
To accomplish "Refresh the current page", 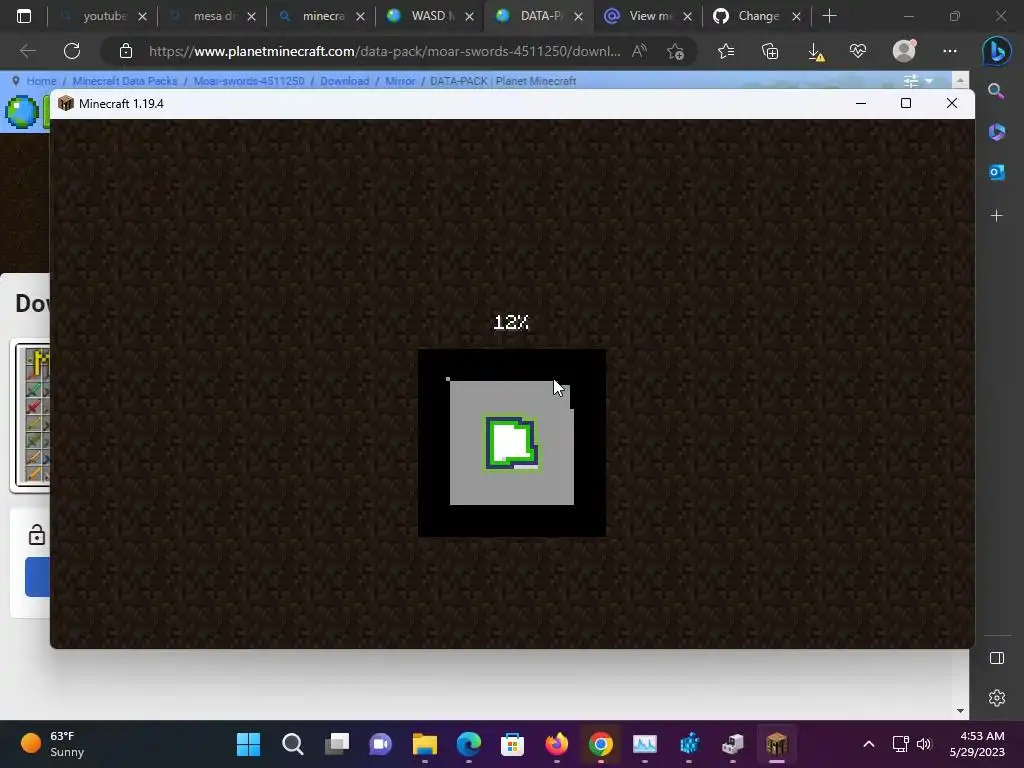I will tap(72, 51).
